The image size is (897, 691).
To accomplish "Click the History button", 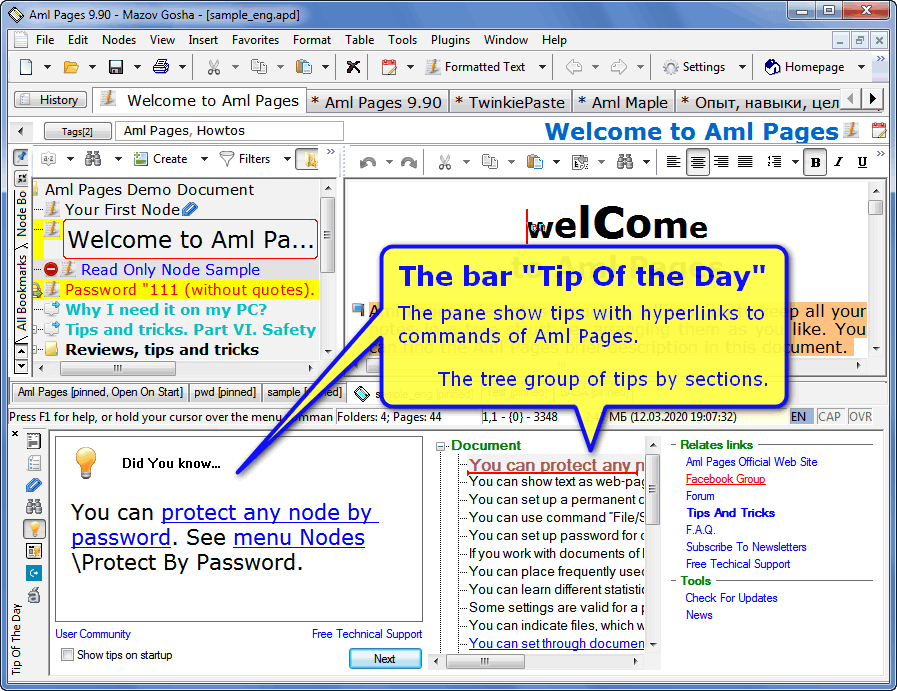I will [50, 100].
